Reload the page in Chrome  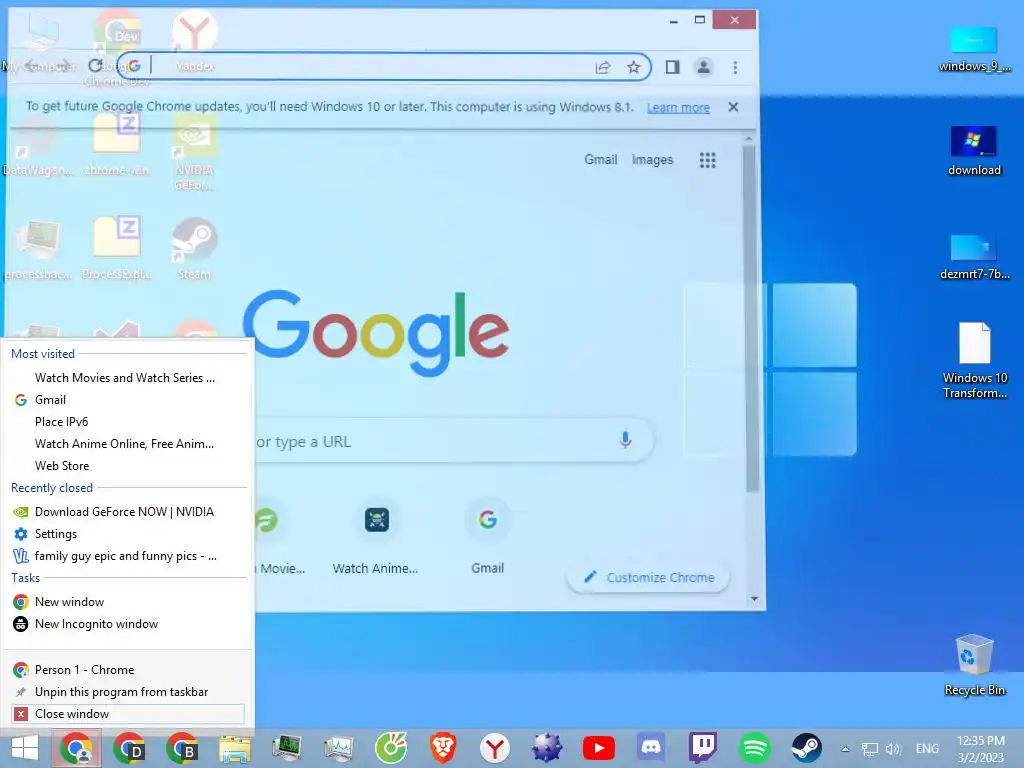(x=95, y=66)
